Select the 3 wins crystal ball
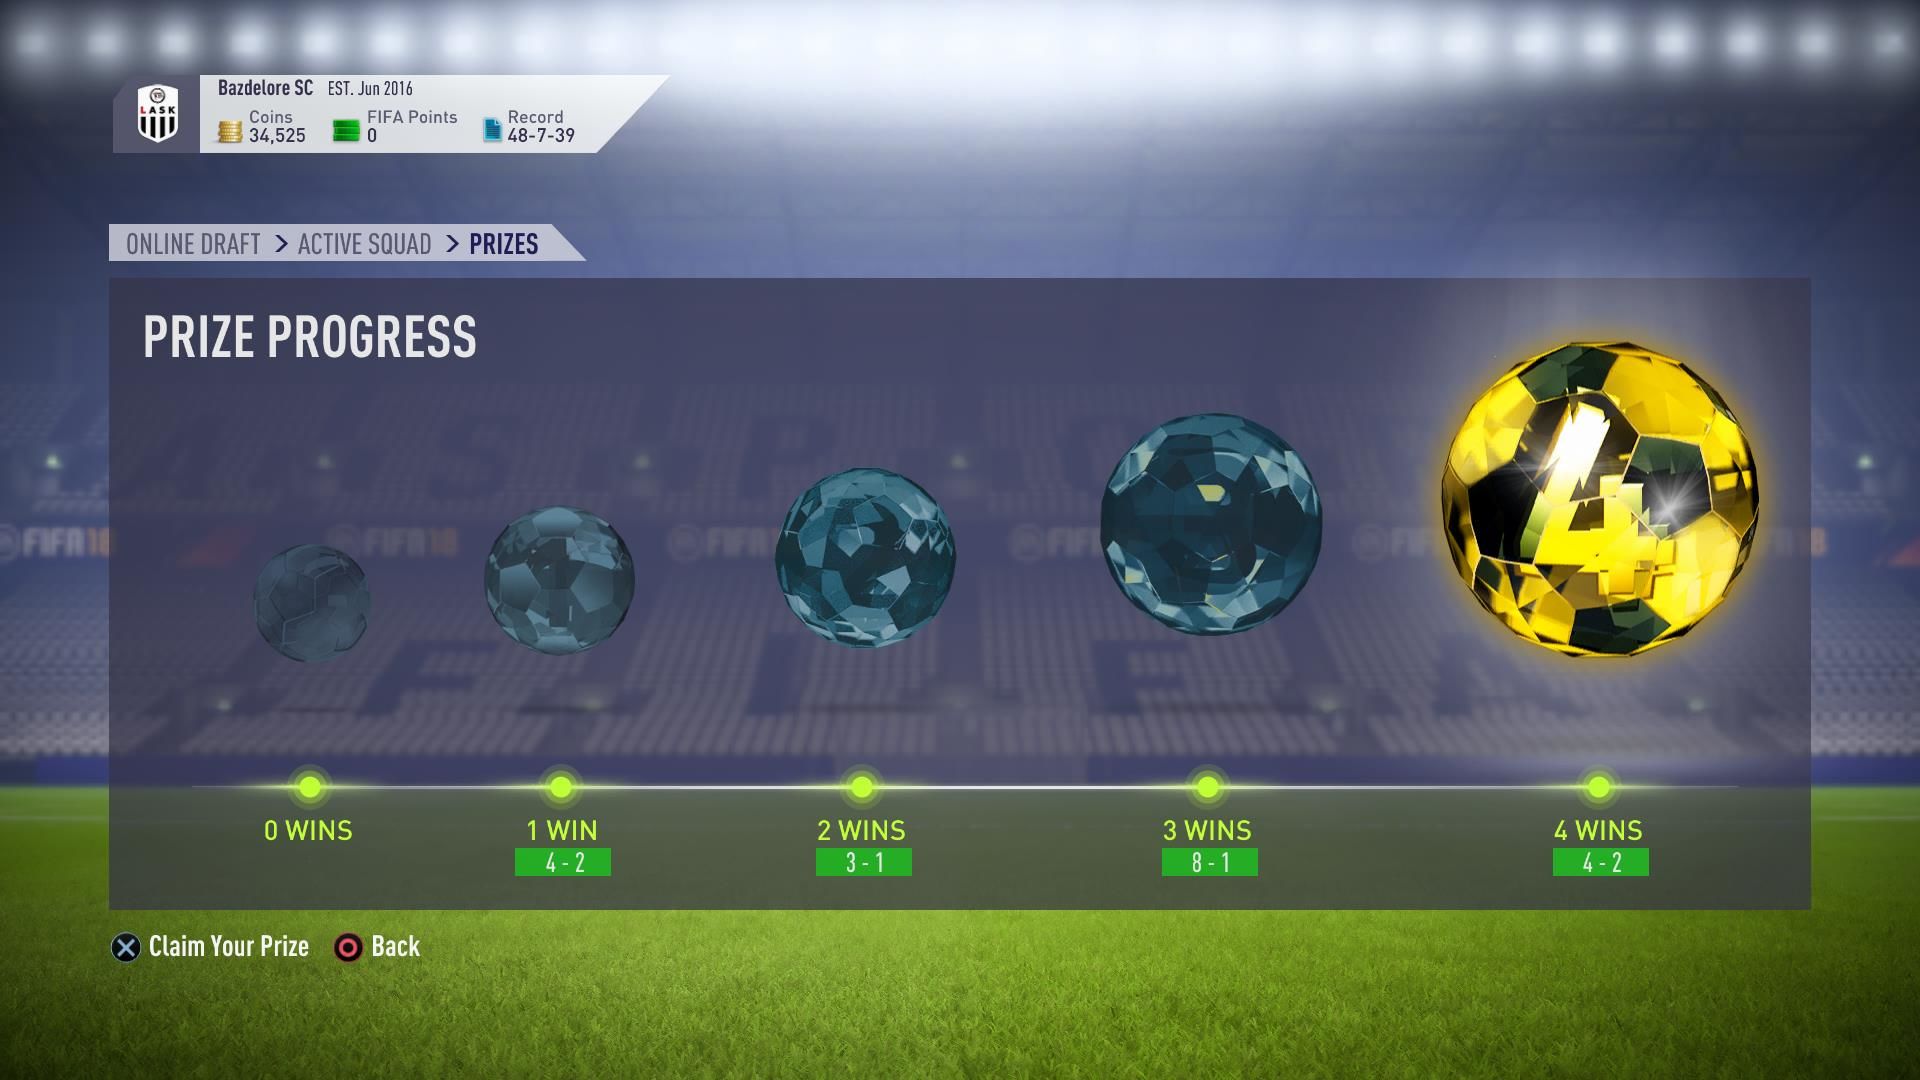This screenshot has width=1920, height=1080. click(x=1211, y=524)
